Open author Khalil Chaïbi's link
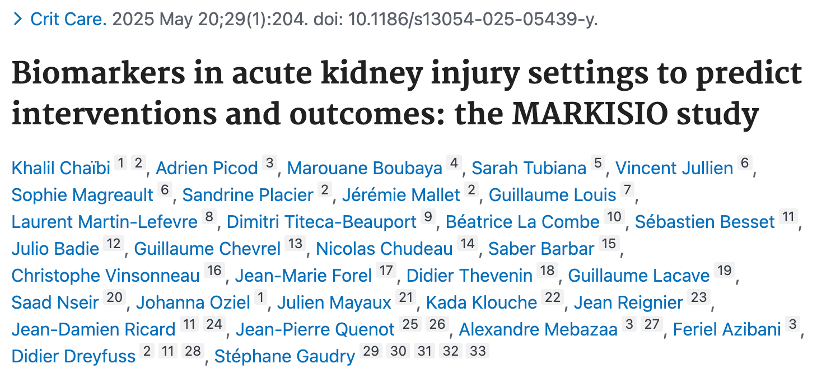This screenshot has height=382, width=832. [60, 168]
